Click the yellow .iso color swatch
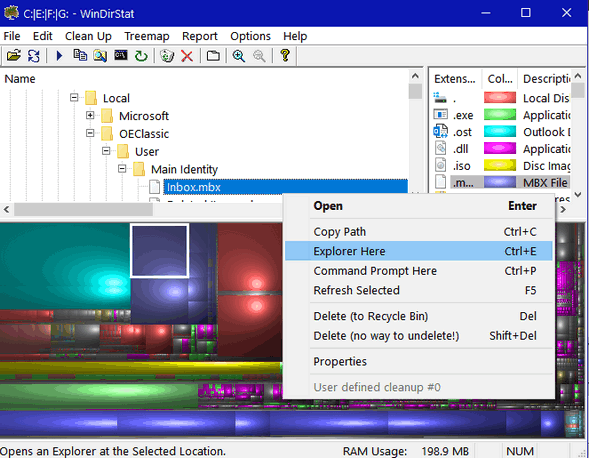This screenshot has height=458, width=589. (x=500, y=165)
